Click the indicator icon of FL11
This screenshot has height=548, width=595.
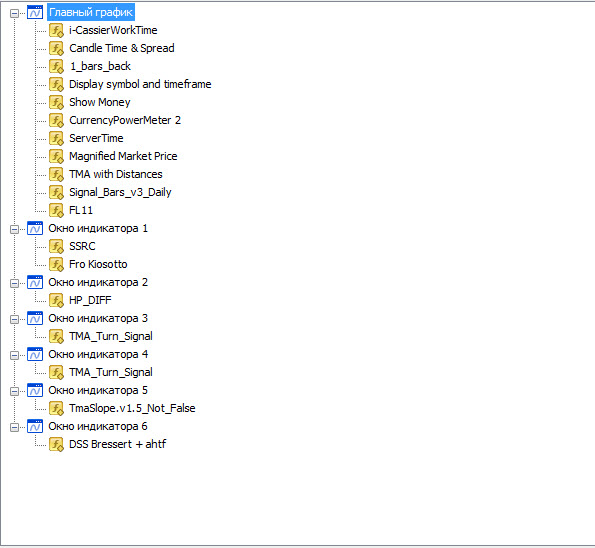57,211
